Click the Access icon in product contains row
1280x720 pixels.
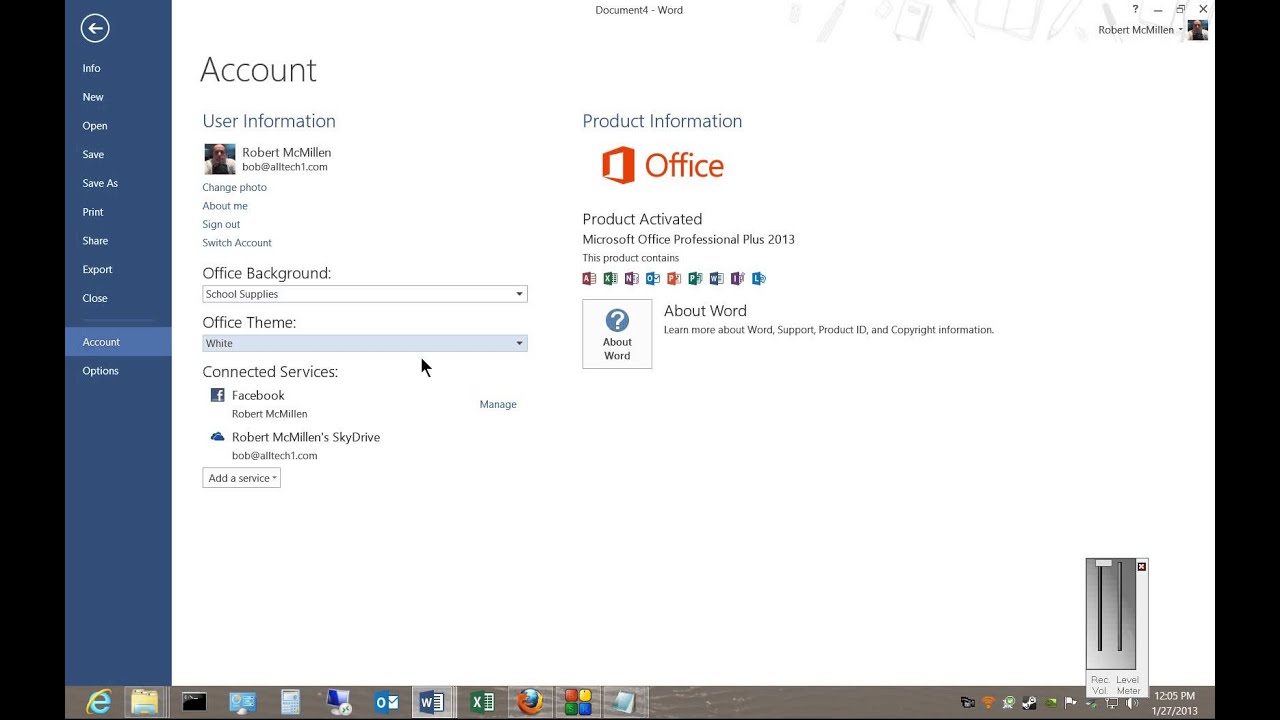[589, 278]
